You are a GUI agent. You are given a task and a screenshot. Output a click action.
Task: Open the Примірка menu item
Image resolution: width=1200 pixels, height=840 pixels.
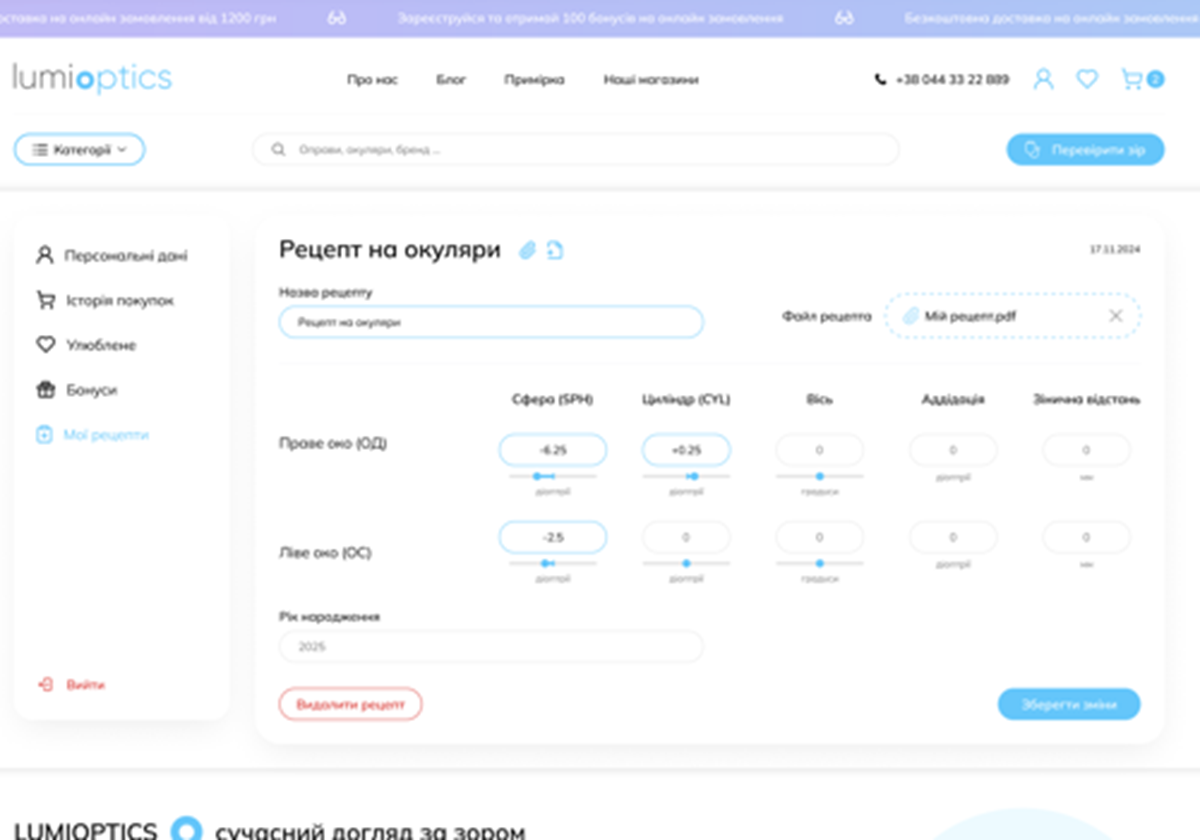[534, 80]
